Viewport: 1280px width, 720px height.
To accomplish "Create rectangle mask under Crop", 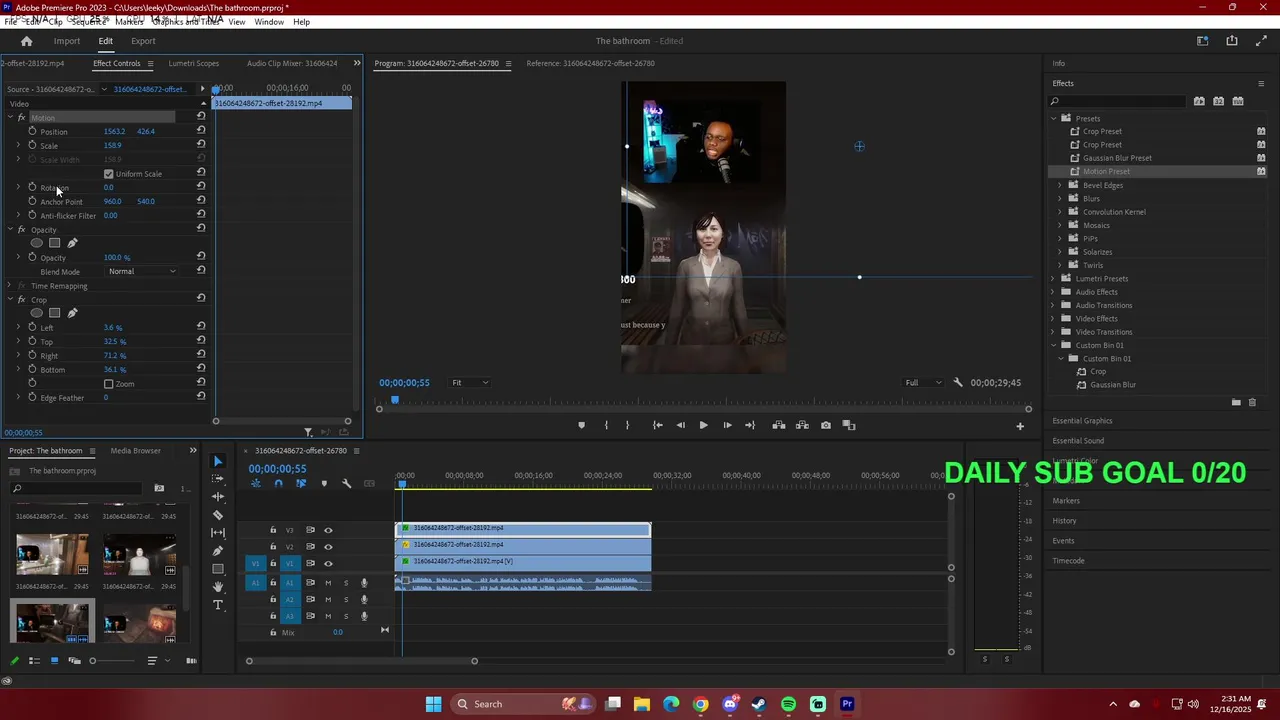I will pyautogui.click(x=54, y=313).
